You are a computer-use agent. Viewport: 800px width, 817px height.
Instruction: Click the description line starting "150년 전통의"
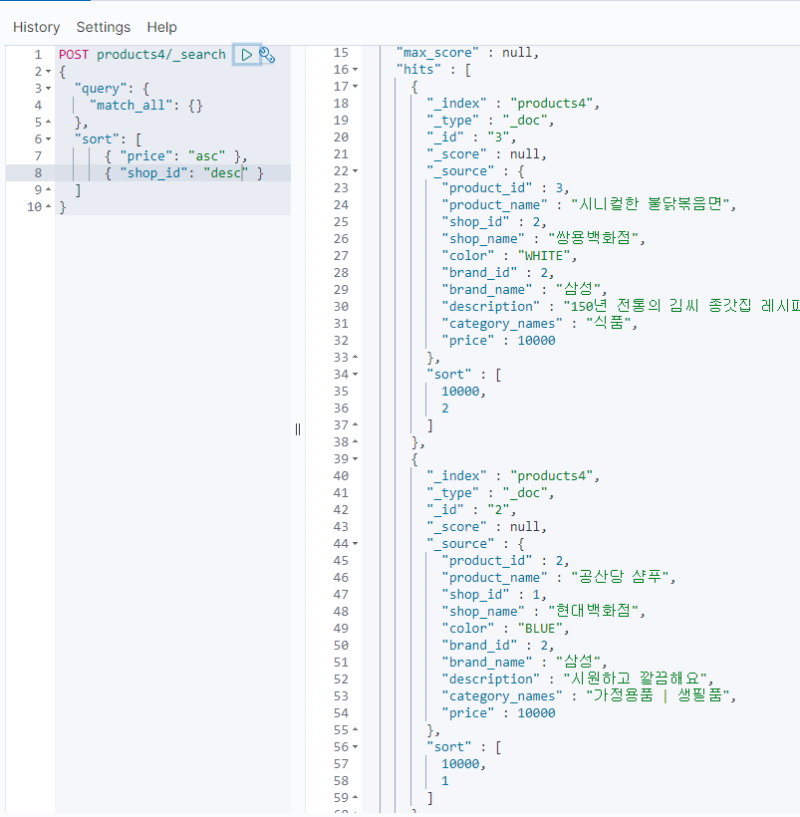coord(621,306)
